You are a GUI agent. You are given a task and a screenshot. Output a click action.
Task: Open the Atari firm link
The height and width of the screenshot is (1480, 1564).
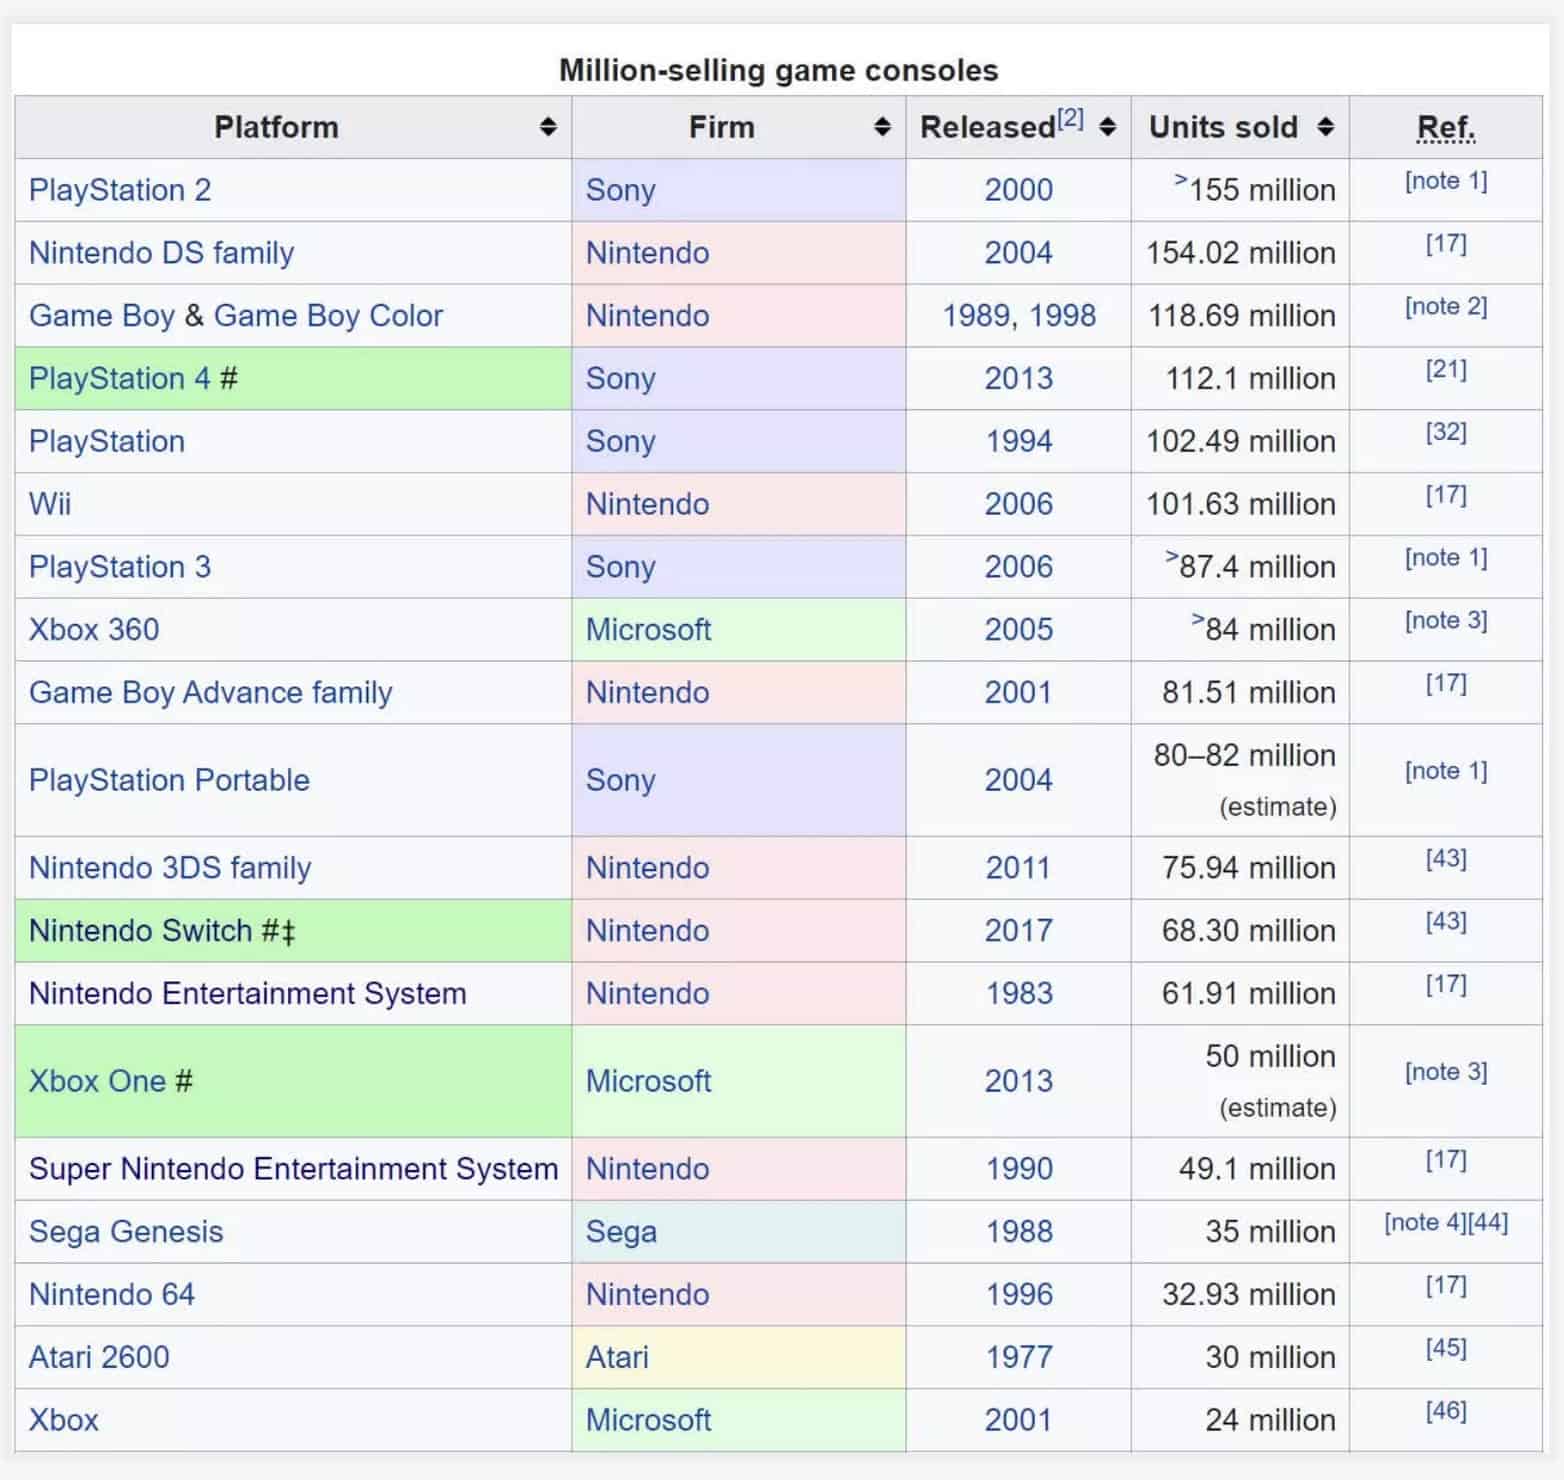(617, 1358)
